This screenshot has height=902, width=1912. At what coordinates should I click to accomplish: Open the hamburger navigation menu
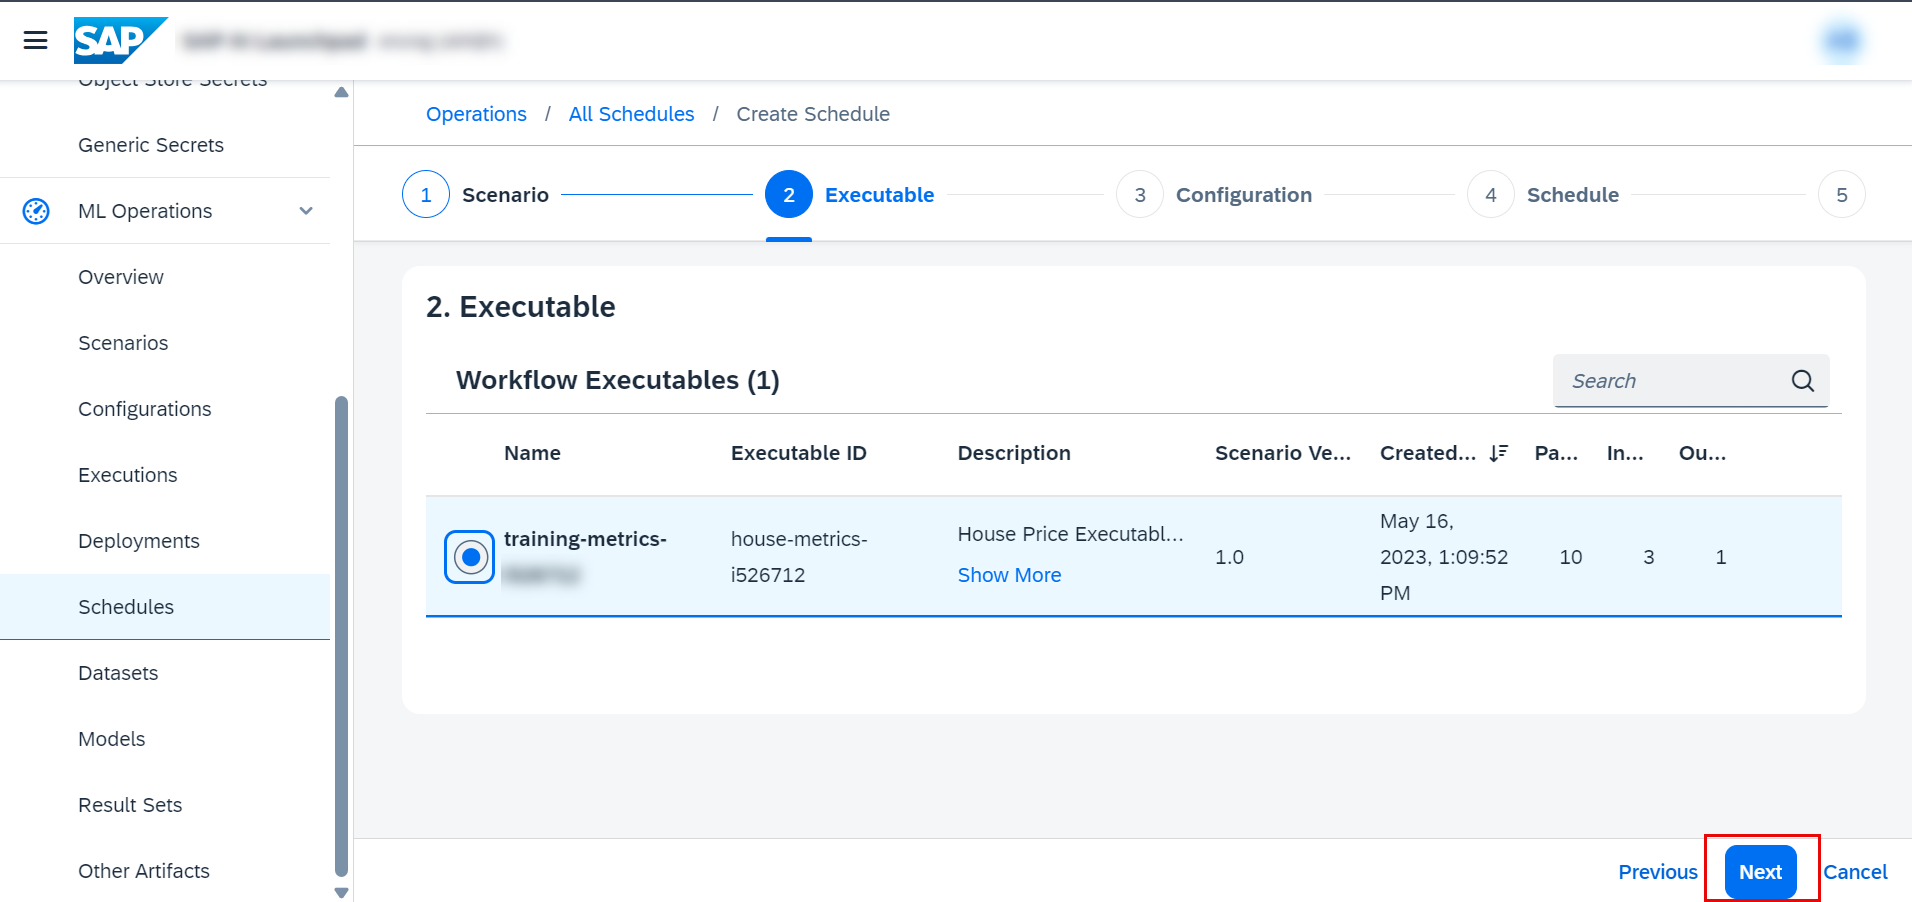36,40
